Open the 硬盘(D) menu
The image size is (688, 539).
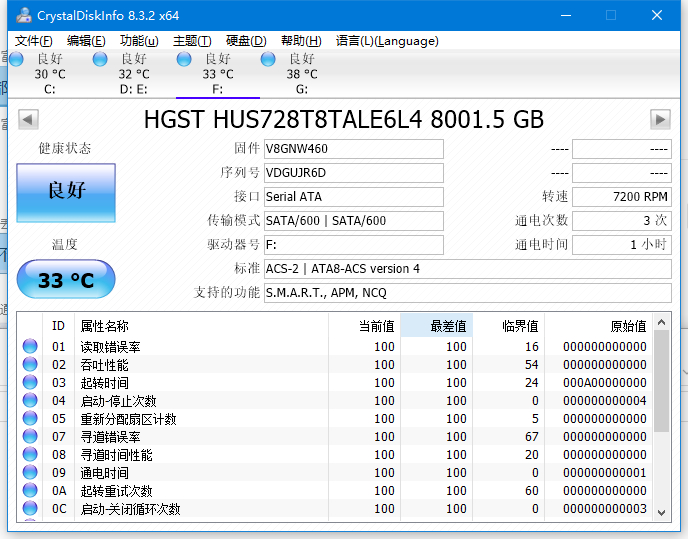[x=246, y=41]
